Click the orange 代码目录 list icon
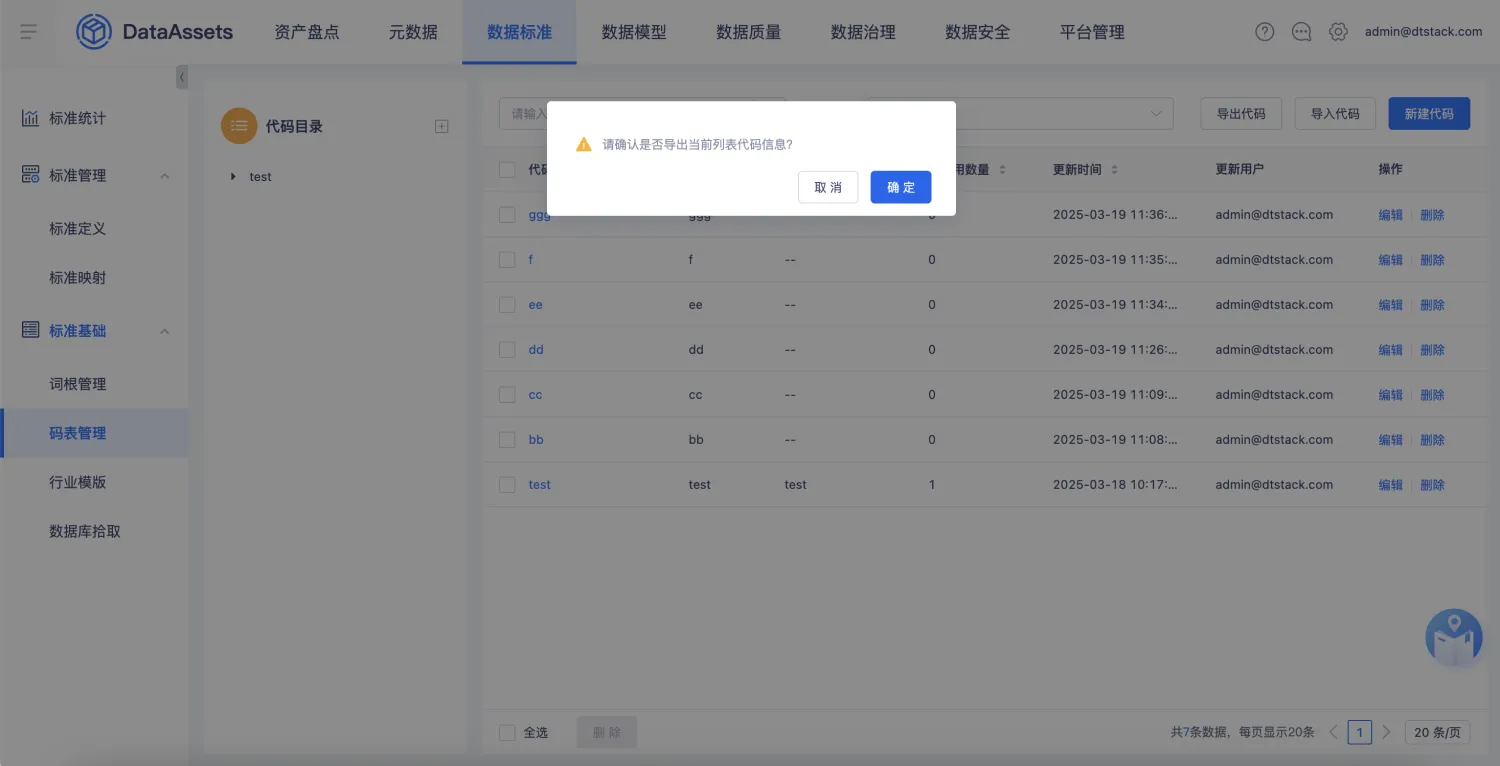The width and height of the screenshot is (1500, 766). tap(239, 126)
